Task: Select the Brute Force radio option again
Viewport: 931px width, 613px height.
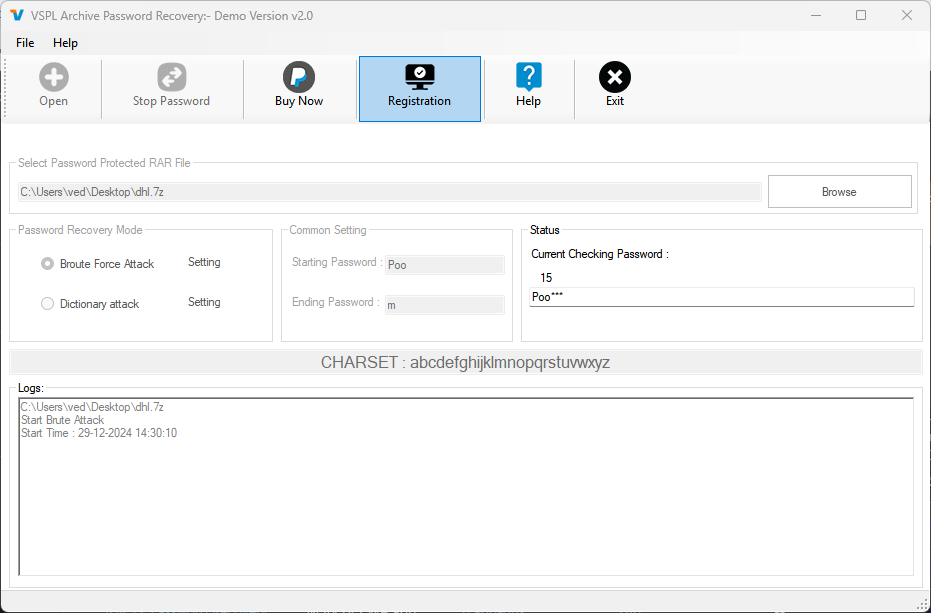Action: [47, 263]
